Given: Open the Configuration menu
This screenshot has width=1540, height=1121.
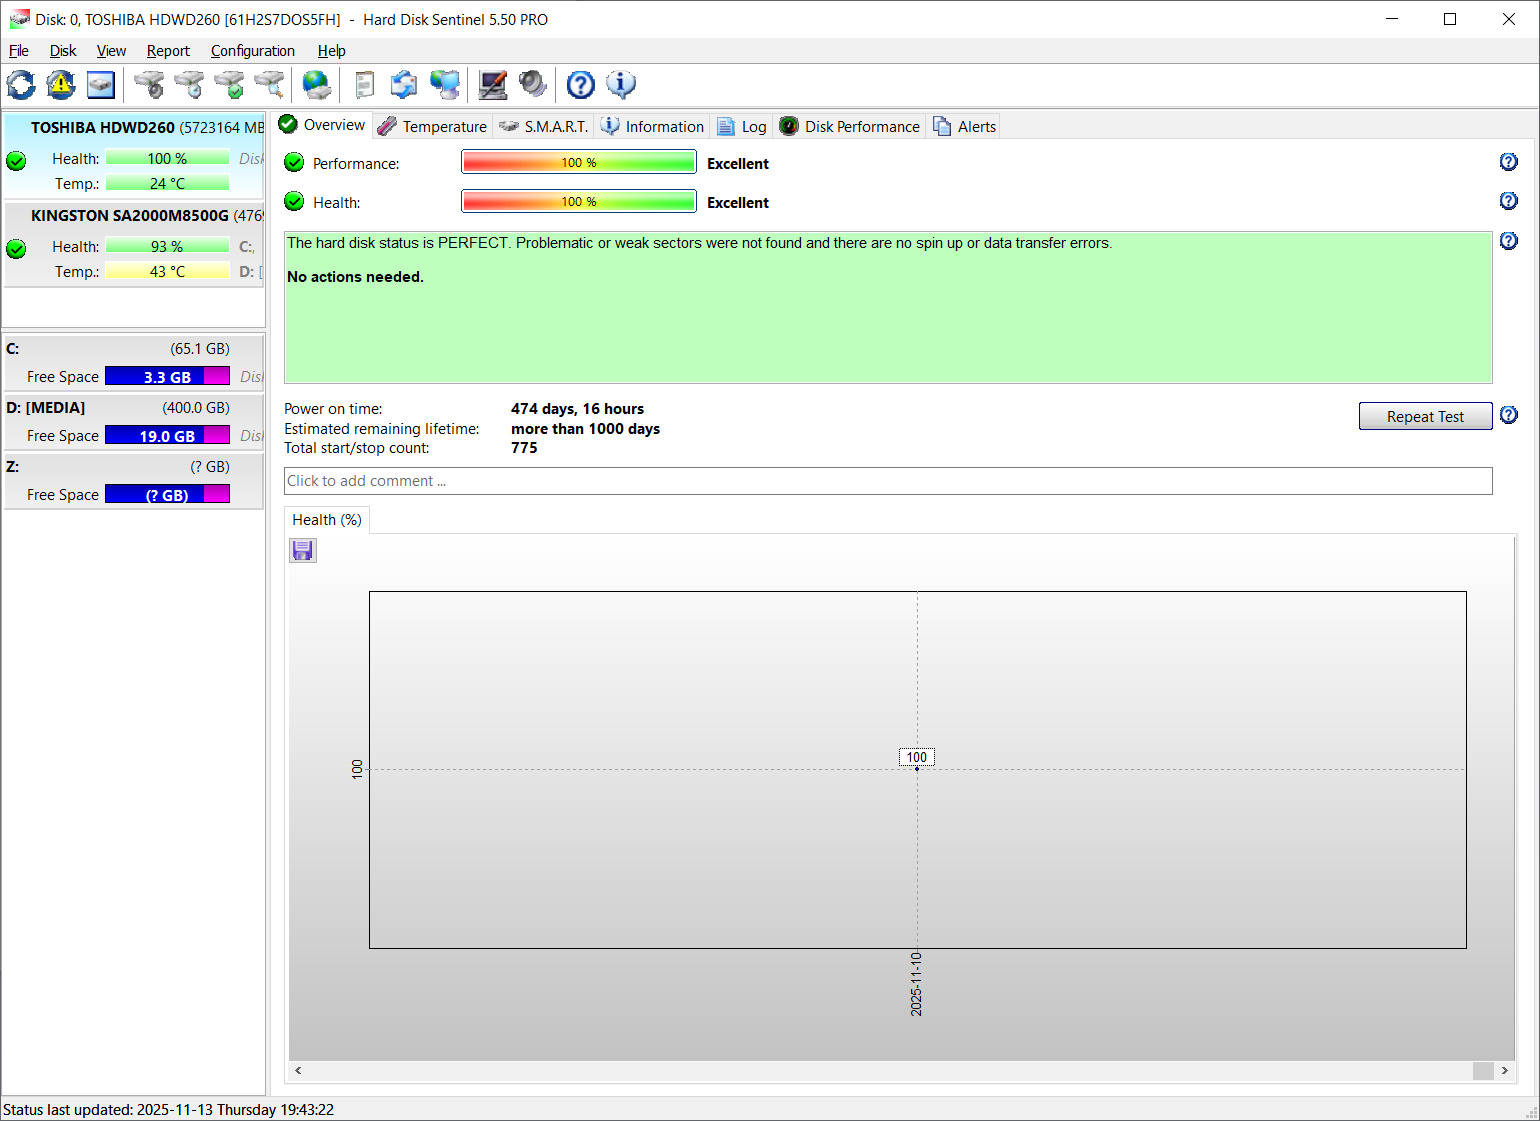Looking at the screenshot, I should click(x=252, y=51).
